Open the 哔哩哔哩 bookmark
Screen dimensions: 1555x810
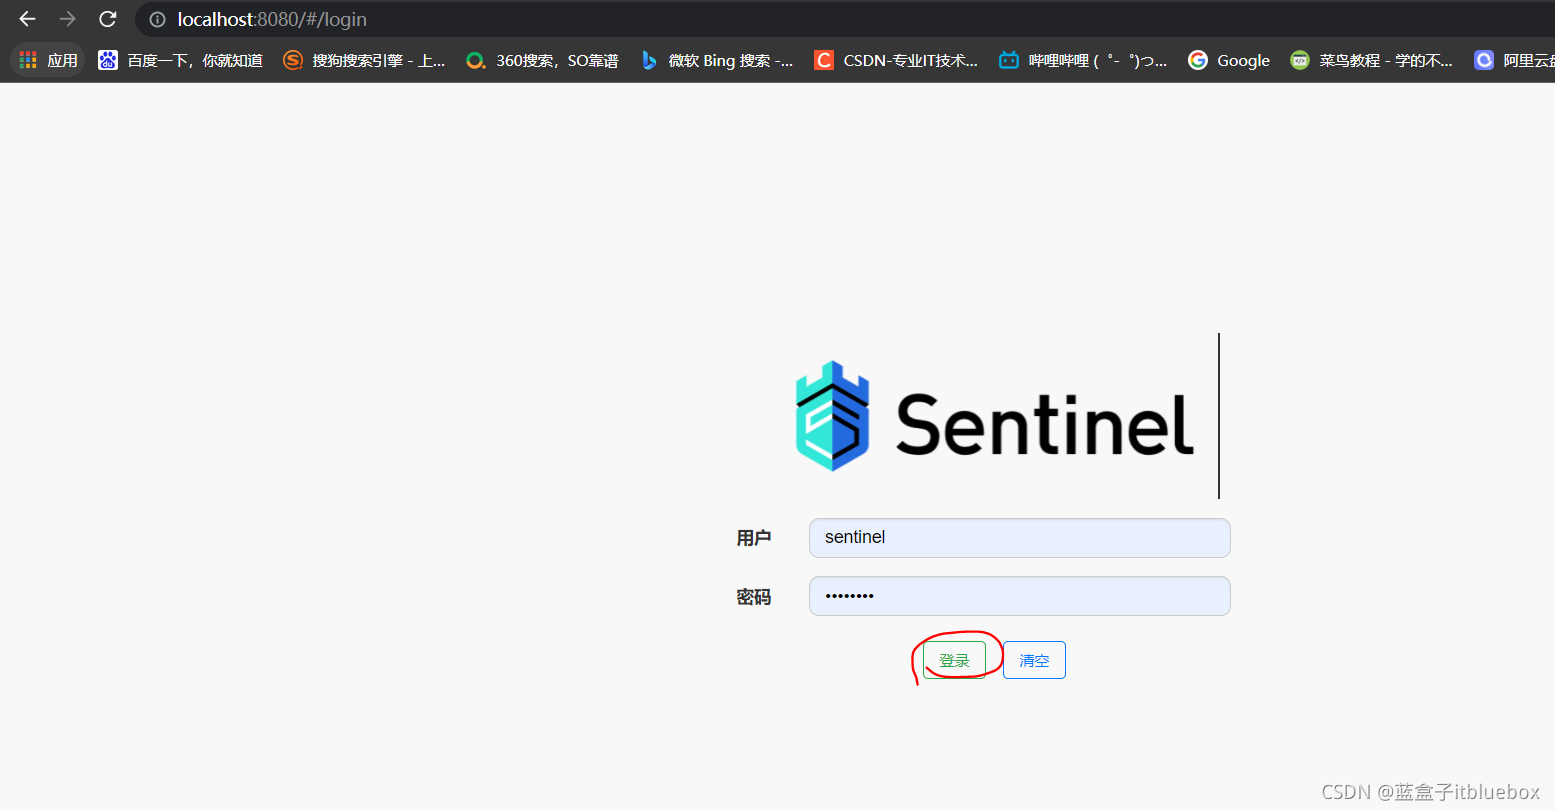(1083, 60)
